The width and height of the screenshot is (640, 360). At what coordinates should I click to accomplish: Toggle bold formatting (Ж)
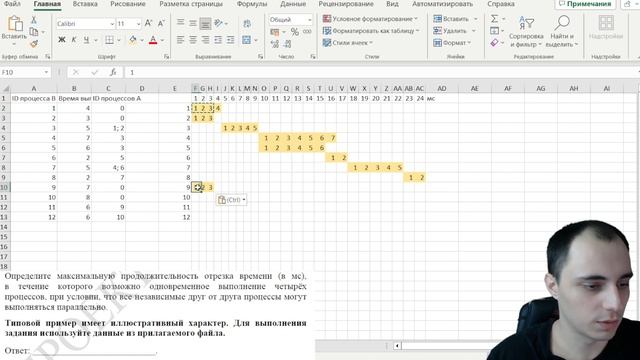62,40
